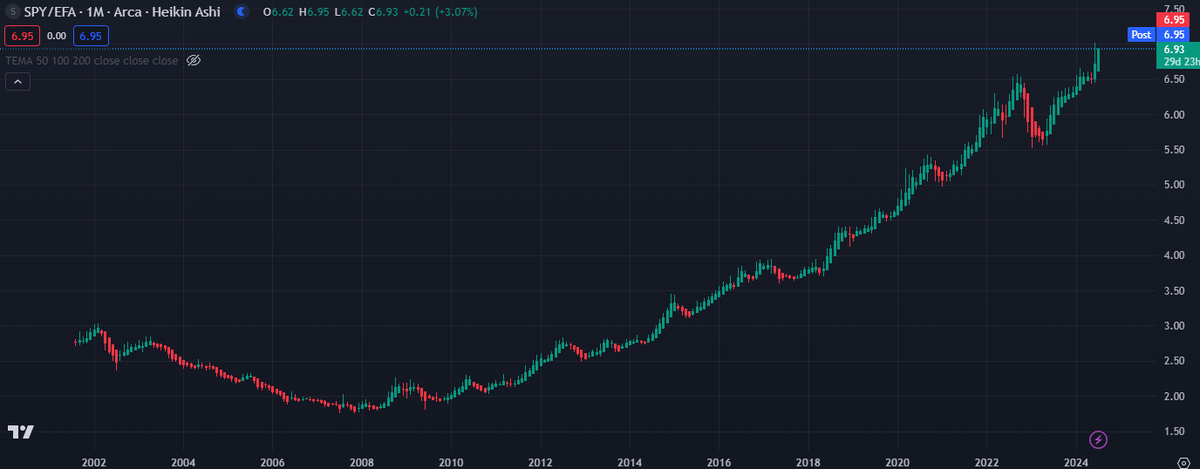Click the 2014 time axis label
Image resolution: width=1200 pixels, height=469 pixels.
pos(629,462)
